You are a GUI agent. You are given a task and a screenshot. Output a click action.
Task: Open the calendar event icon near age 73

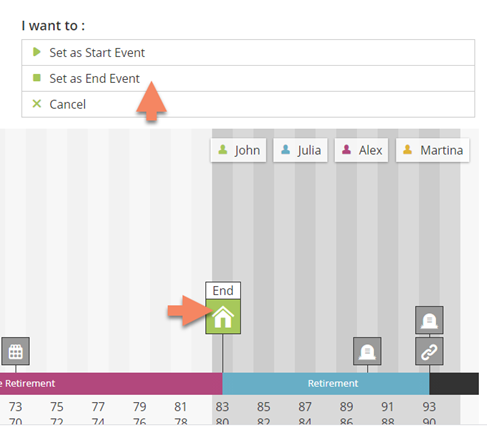(x=15, y=351)
